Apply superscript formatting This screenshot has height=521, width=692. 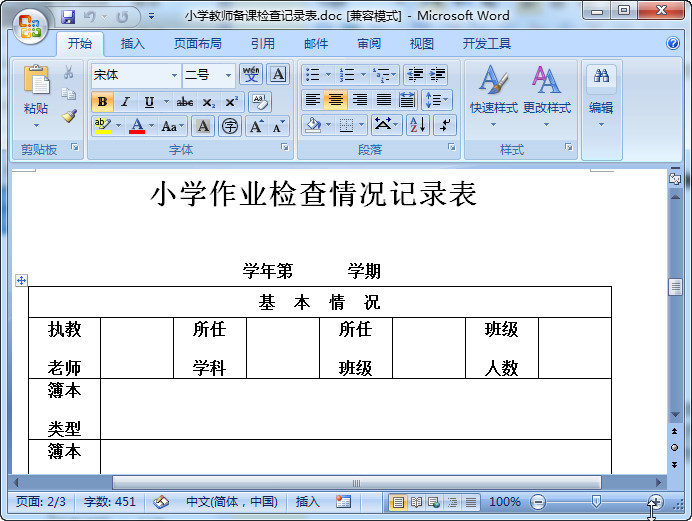coord(231,102)
